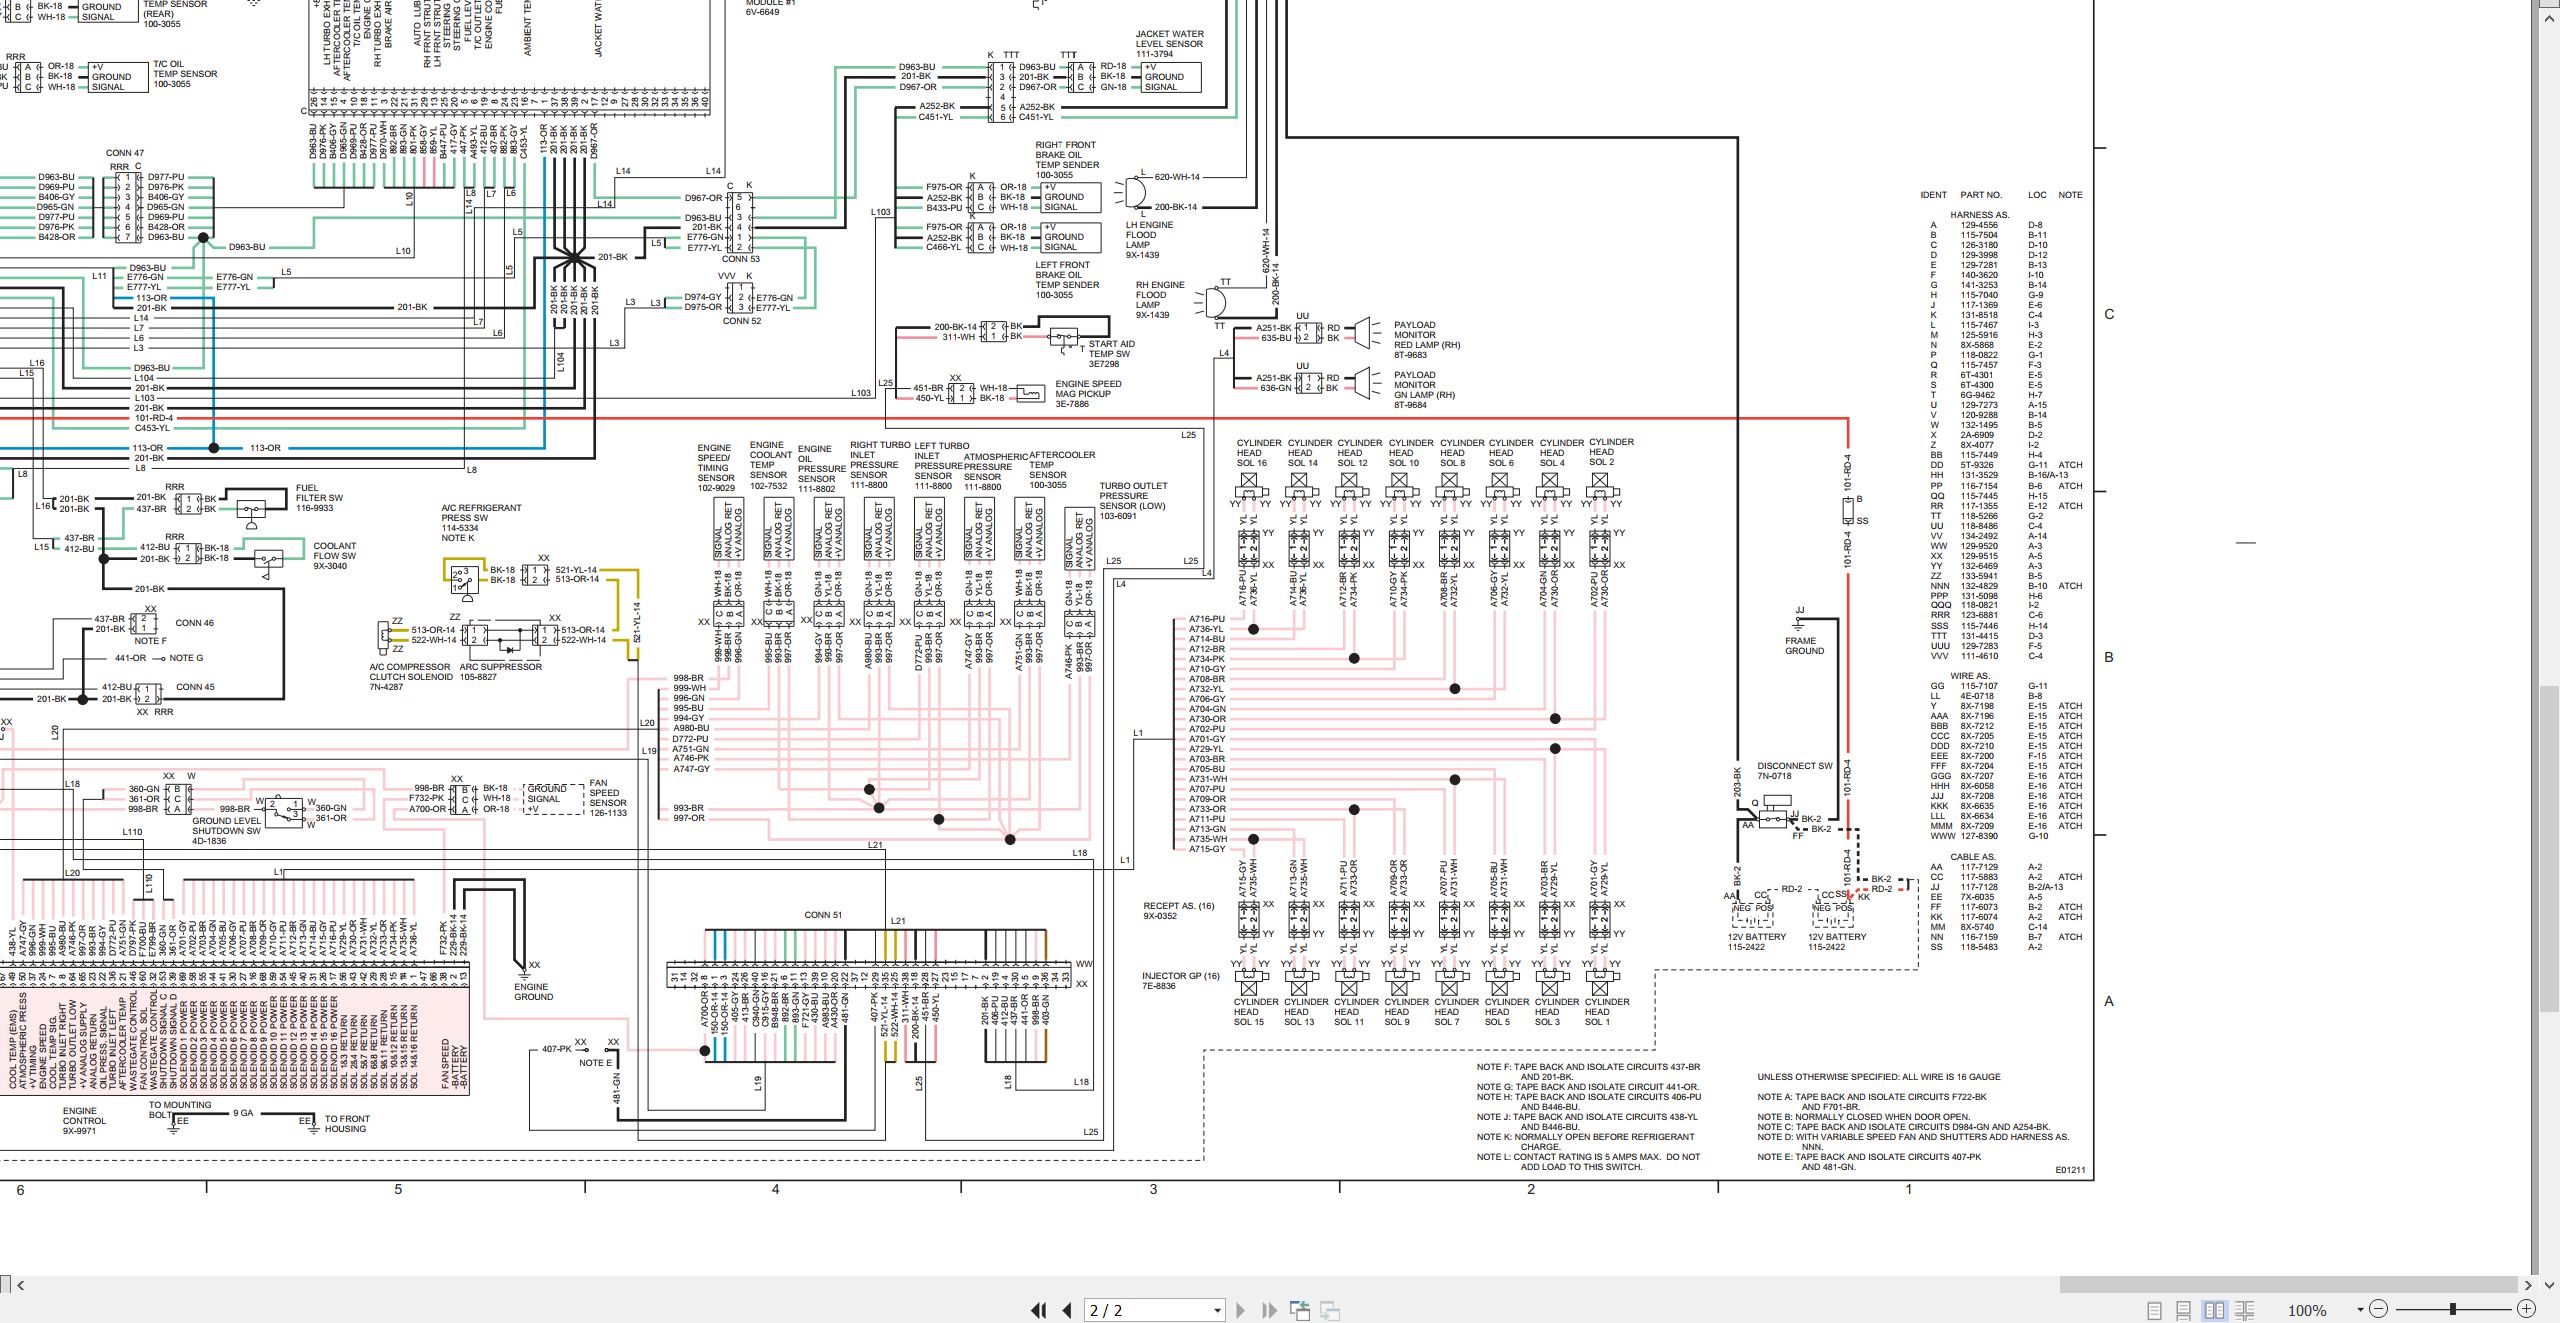
Task: Click the FRAME GROUND label
Action: (x=1804, y=646)
